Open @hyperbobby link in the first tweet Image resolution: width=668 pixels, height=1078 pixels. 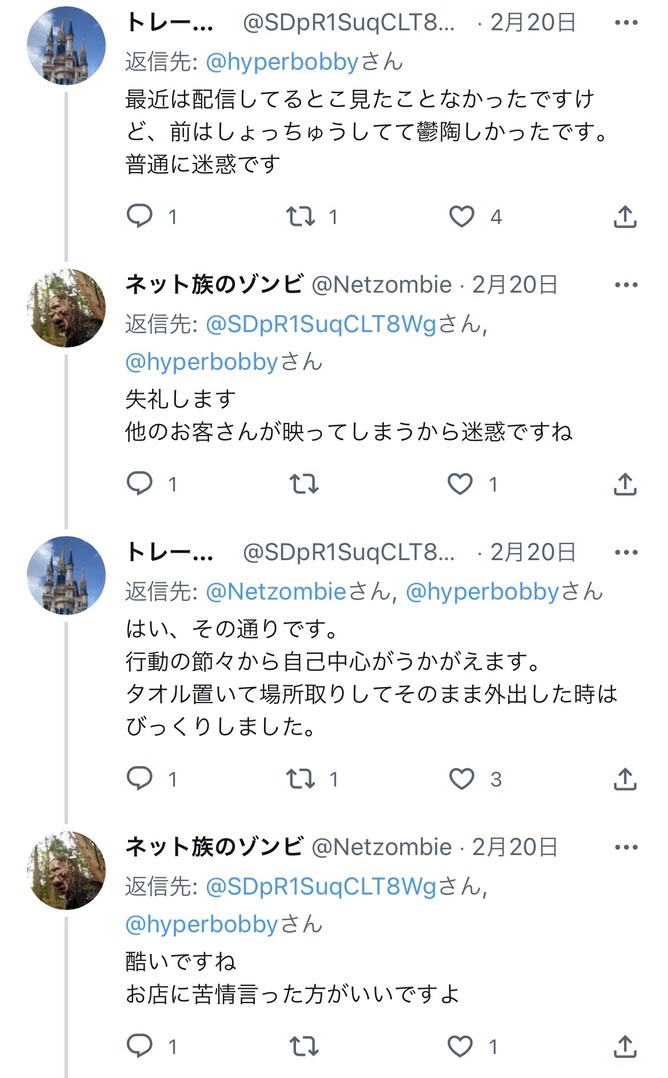(282, 62)
